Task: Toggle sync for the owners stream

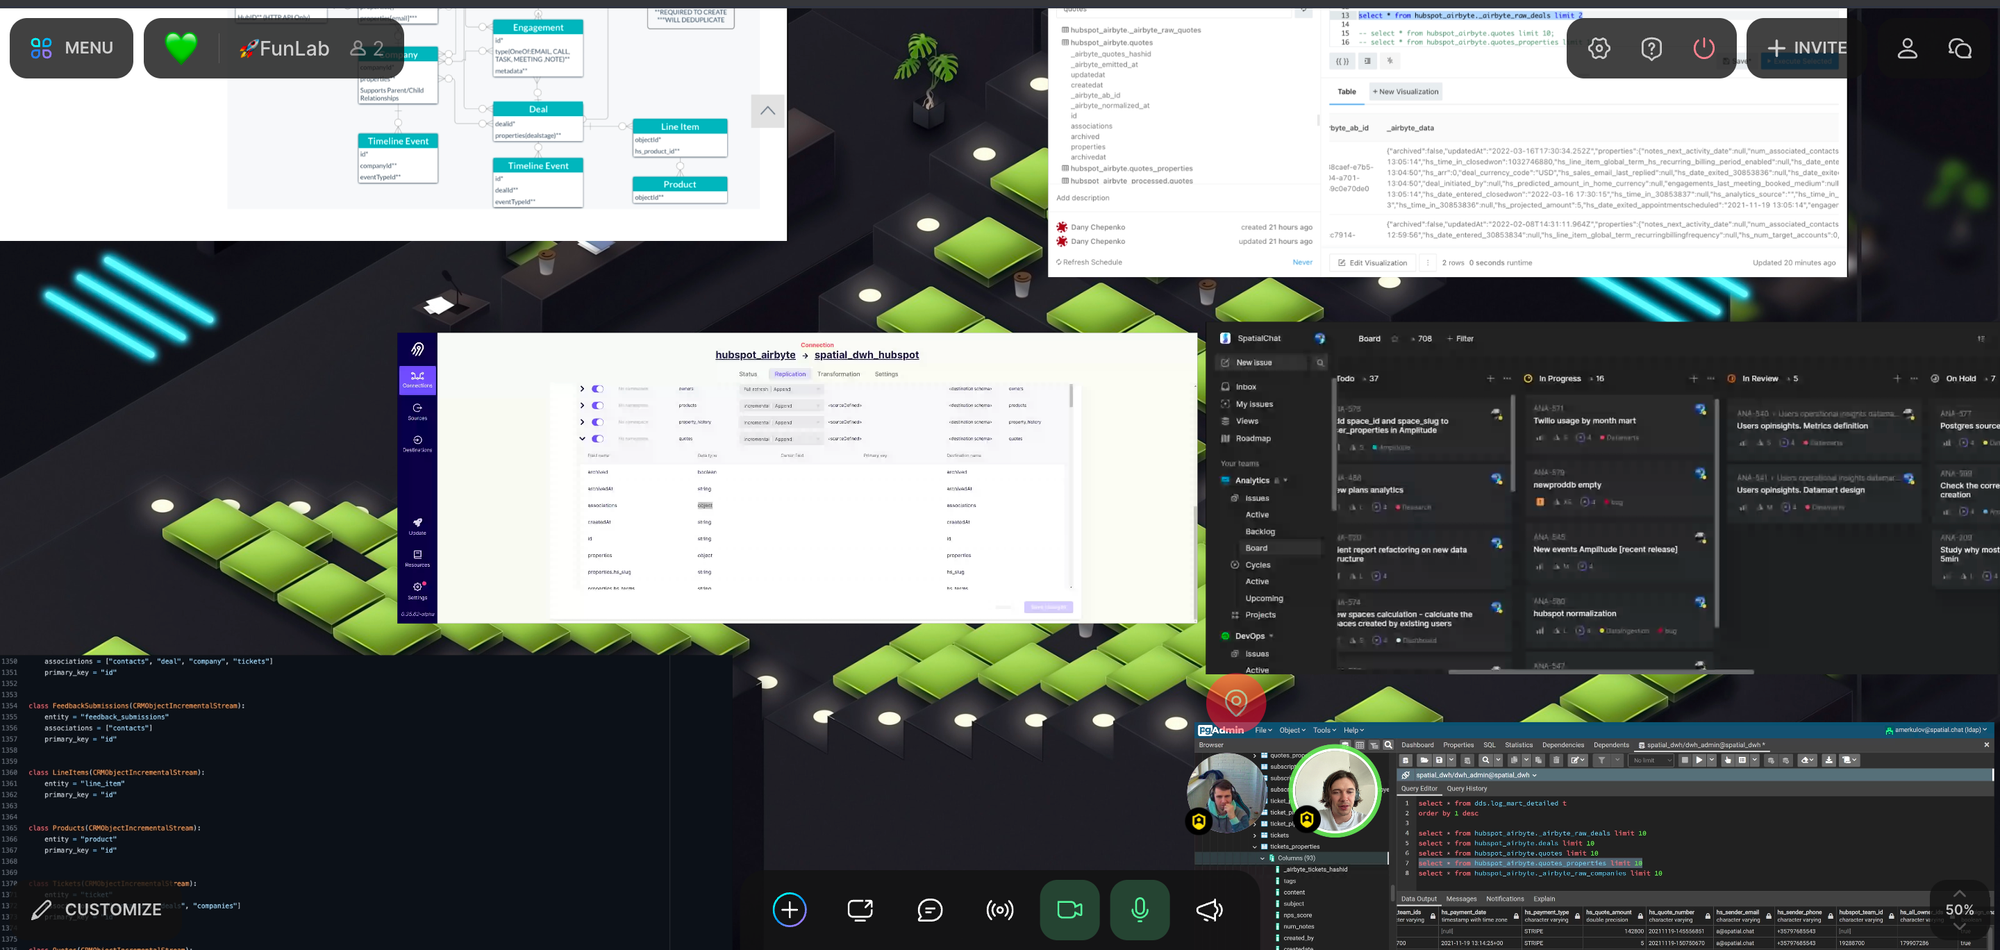Action: pyautogui.click(x=597, y=389)
